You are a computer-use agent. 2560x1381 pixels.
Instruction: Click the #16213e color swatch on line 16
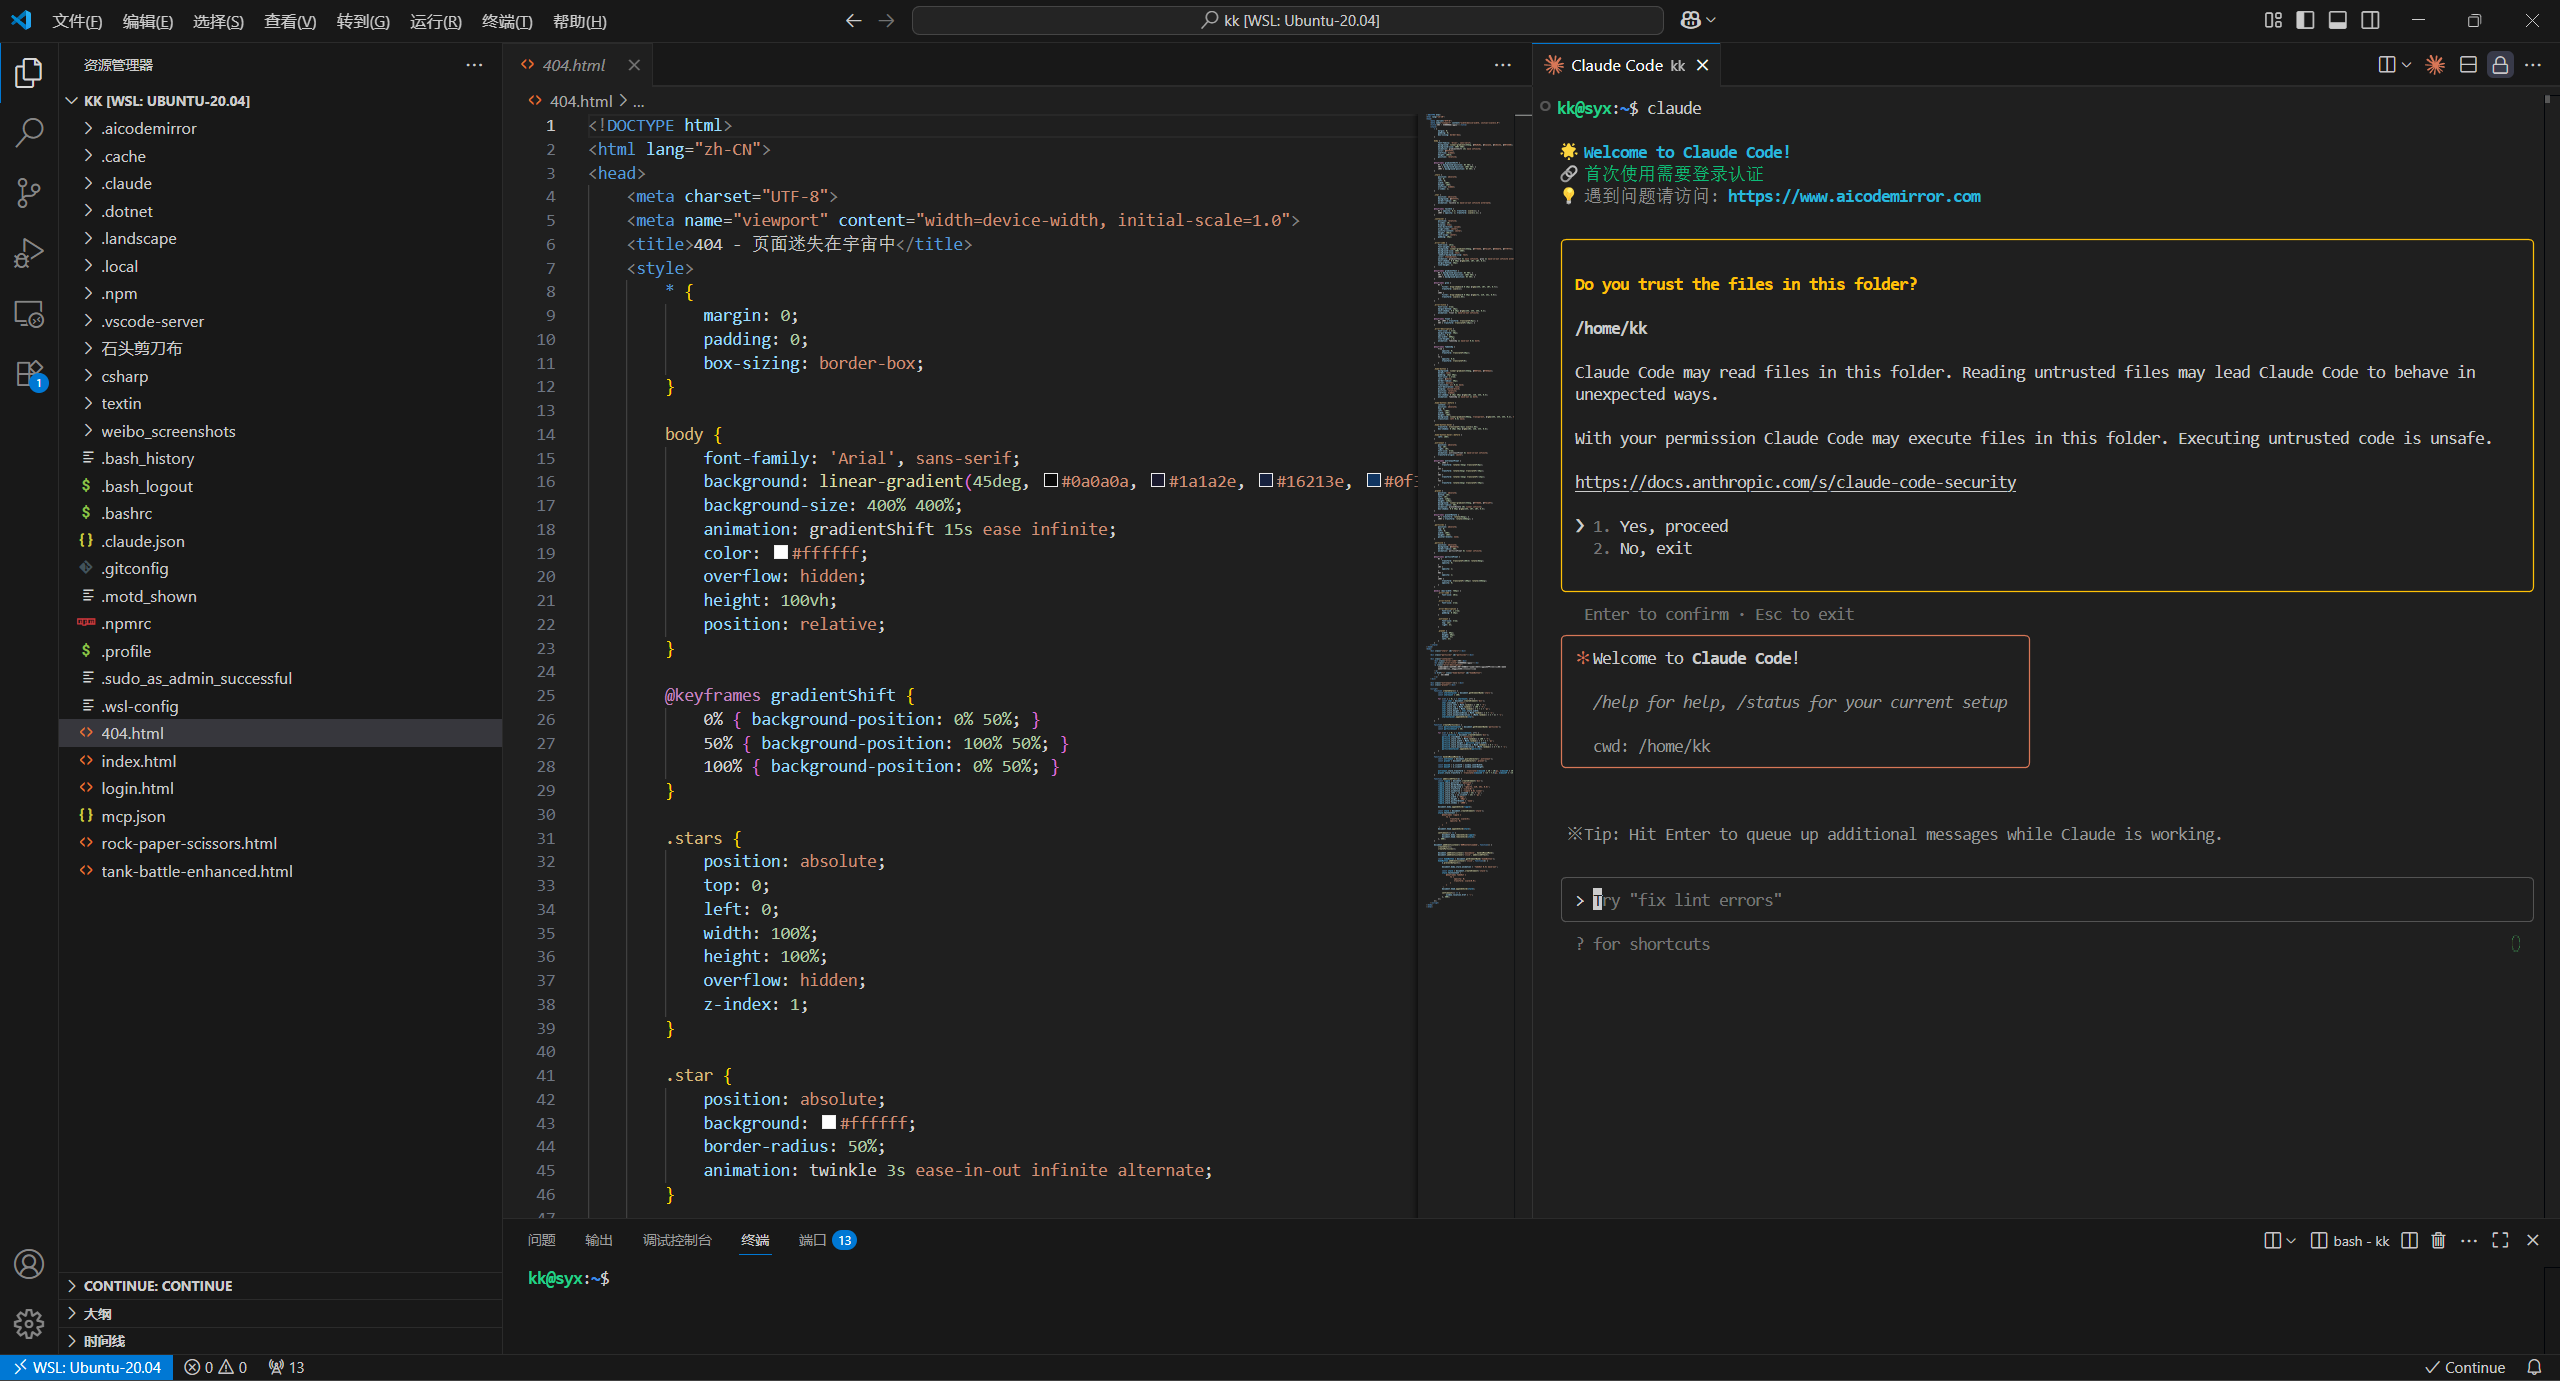[1265, 481]
